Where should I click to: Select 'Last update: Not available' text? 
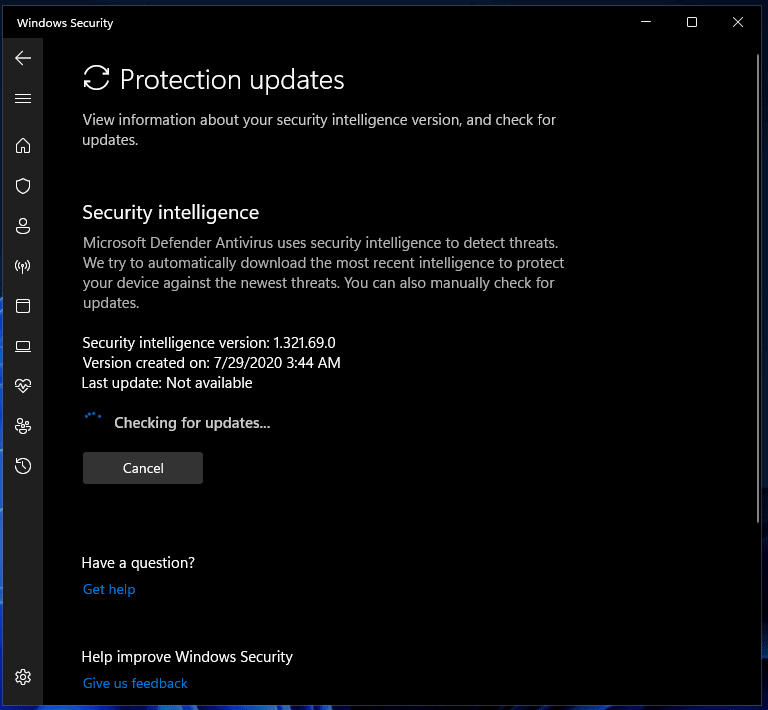click(x=167, y=383)
